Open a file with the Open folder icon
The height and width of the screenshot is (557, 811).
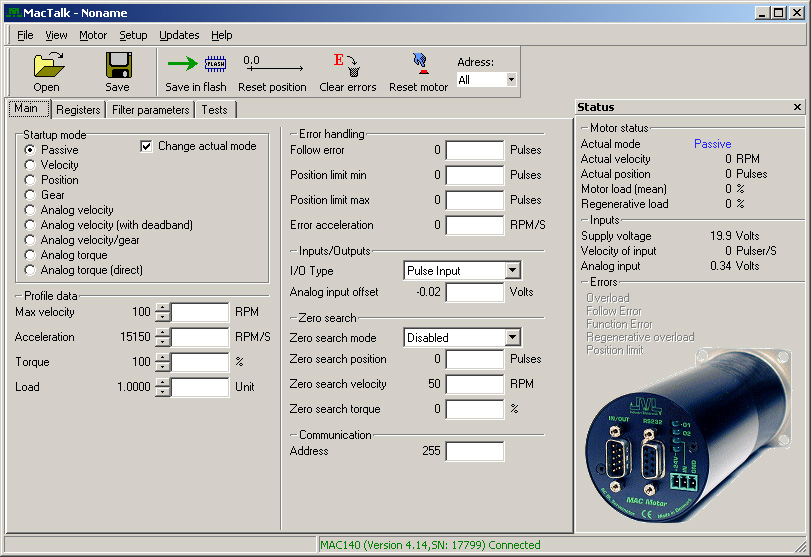(x=49, y=65)
